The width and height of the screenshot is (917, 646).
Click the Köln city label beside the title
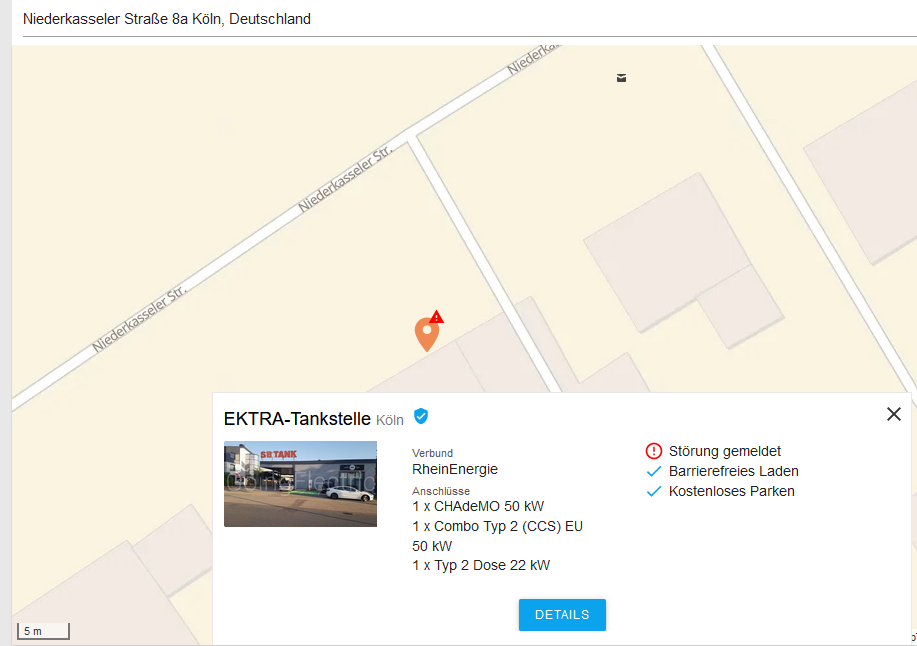(x=389, y=420)
